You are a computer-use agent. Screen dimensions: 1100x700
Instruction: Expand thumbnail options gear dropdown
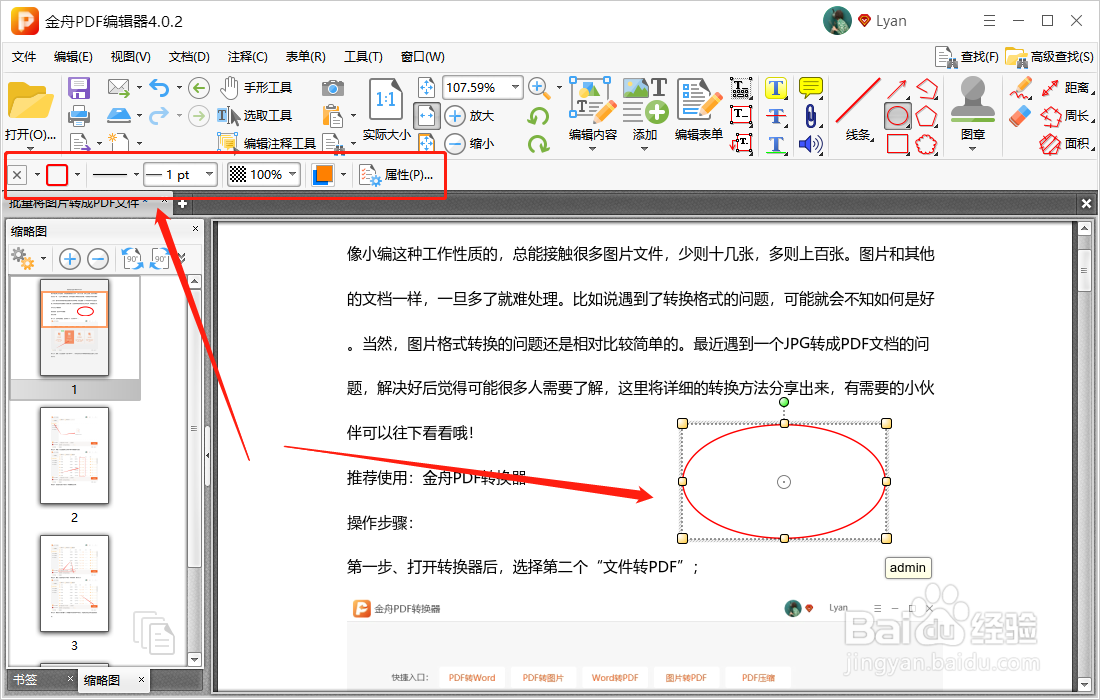click(x=43, y=259)
